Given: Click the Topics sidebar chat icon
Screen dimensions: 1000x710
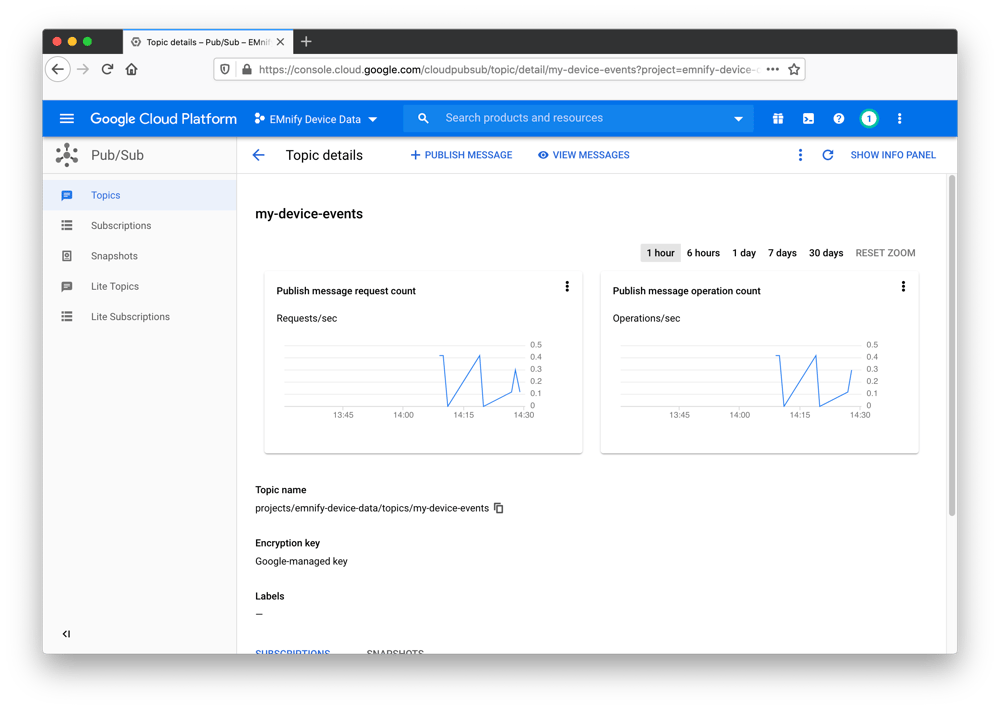Looking at the screenshot, I should [x=67, y=195].
